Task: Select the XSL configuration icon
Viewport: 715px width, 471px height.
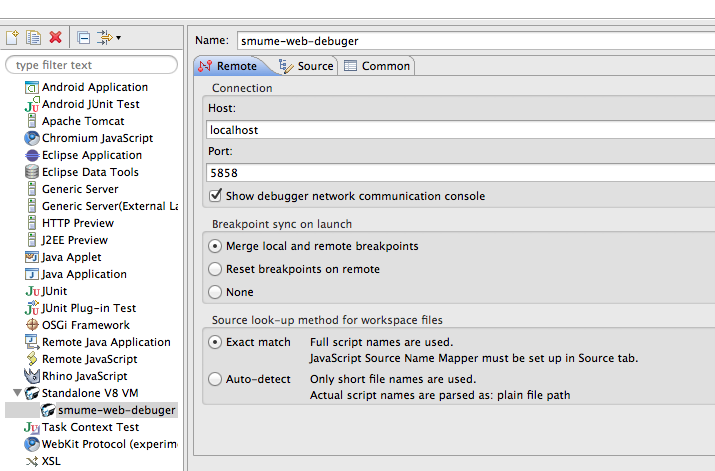Action: (32, 461)
